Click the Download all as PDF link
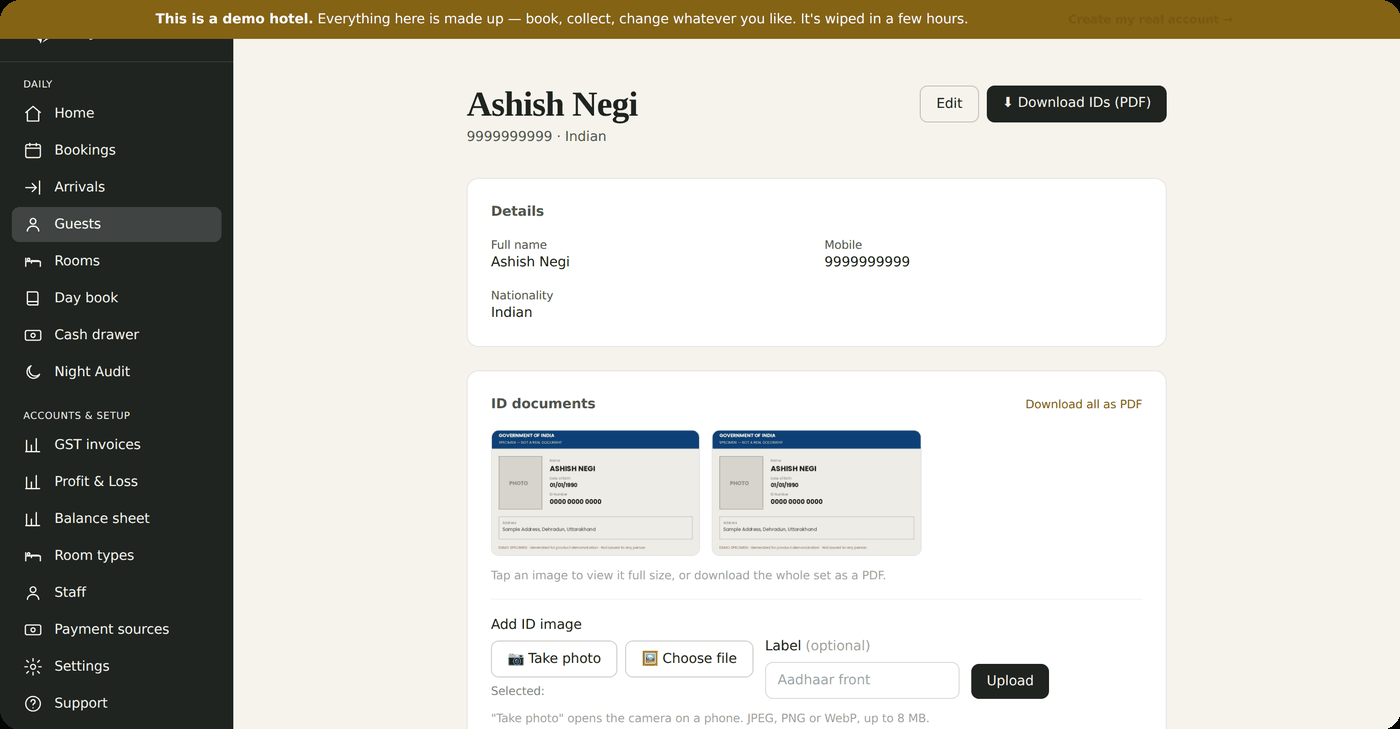This screenshot has width=1400, height=729. [x=1083, y=404]
